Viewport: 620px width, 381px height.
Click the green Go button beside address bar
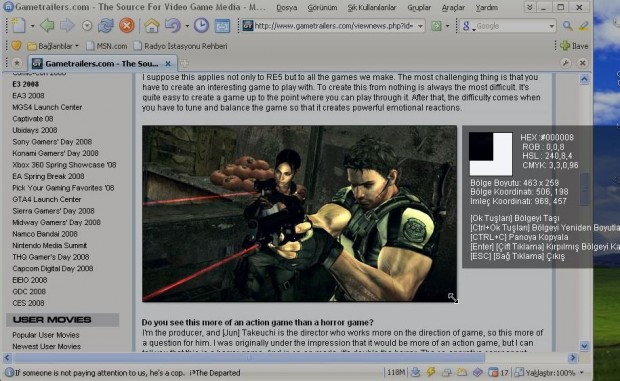pyautogui.click(x=436, y=26)
